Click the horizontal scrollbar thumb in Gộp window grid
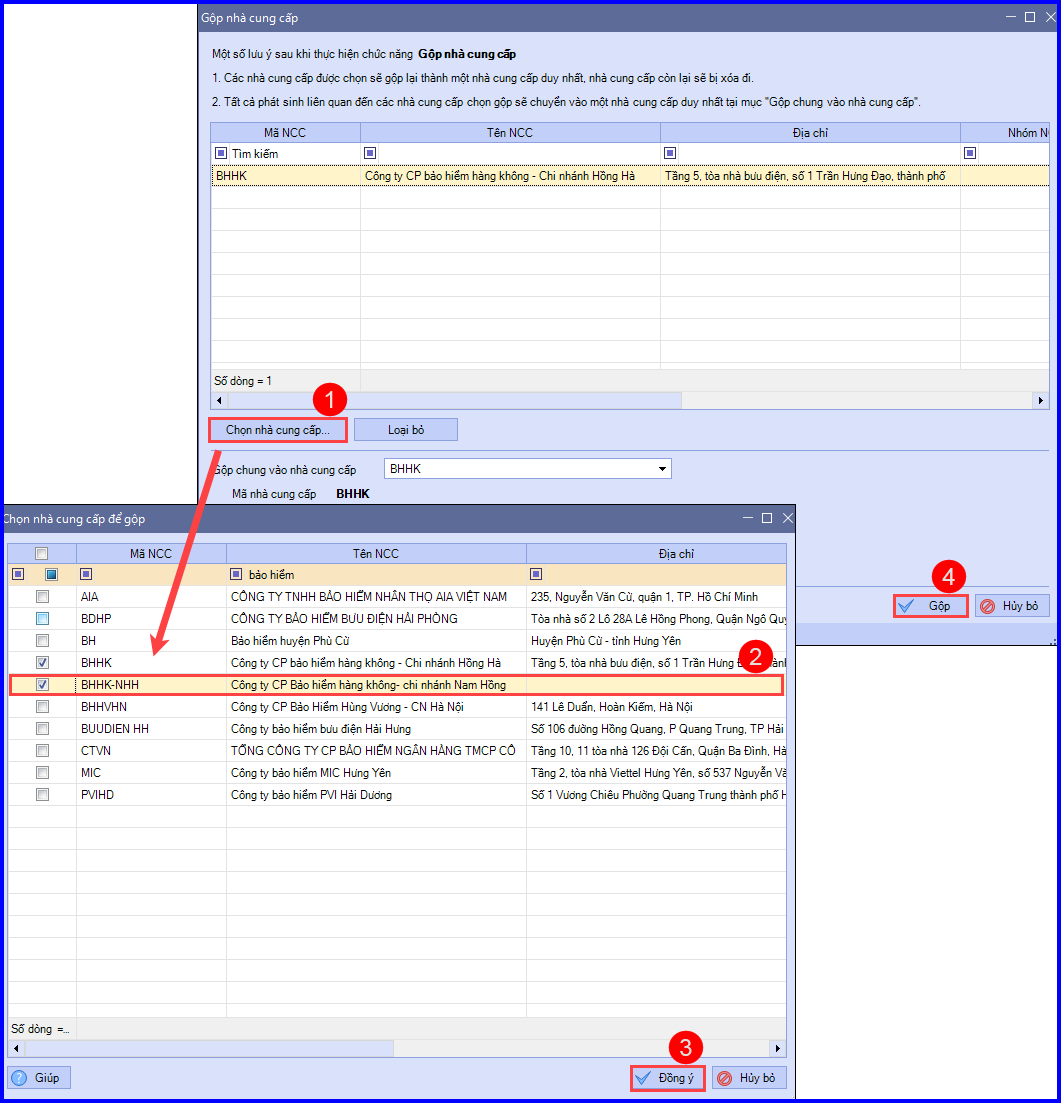This screenshot has height=1103, width=1061. click(455, 400)
